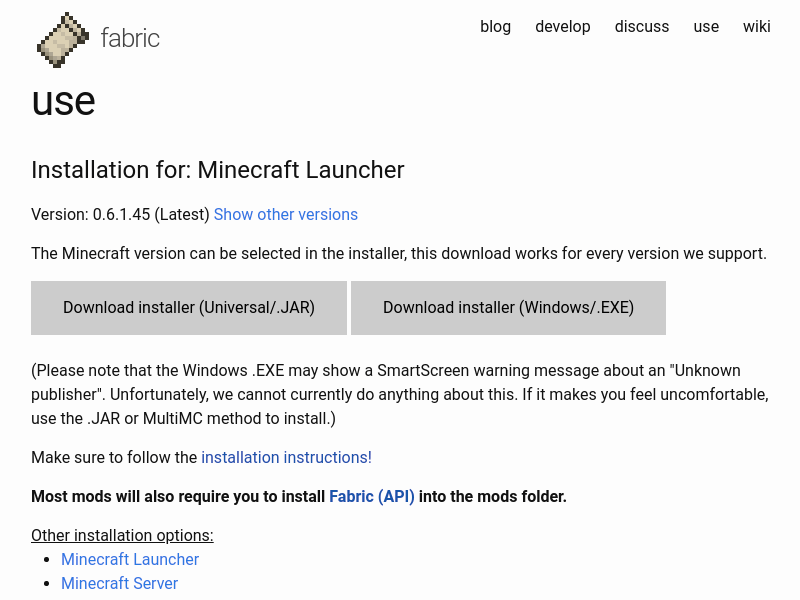Image resolution: width=800 pixels, height=600 pixels.
Task: Open the blog navigation item
Action: point(495,27)
